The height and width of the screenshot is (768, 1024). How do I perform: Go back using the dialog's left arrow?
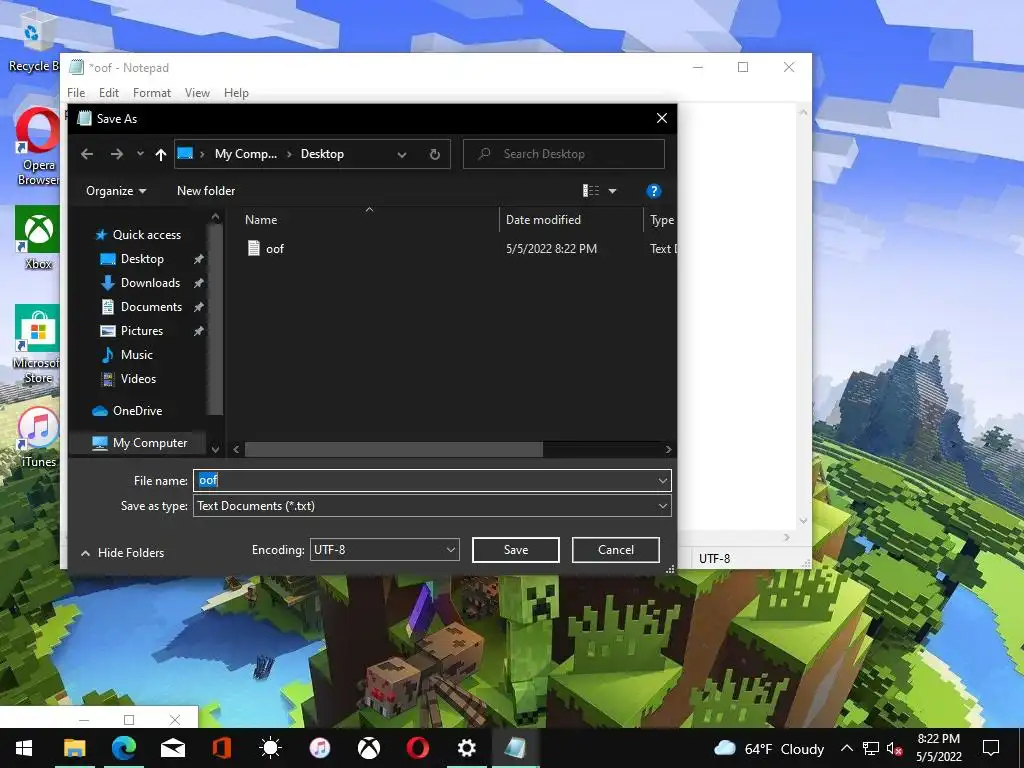pos(87,154)
